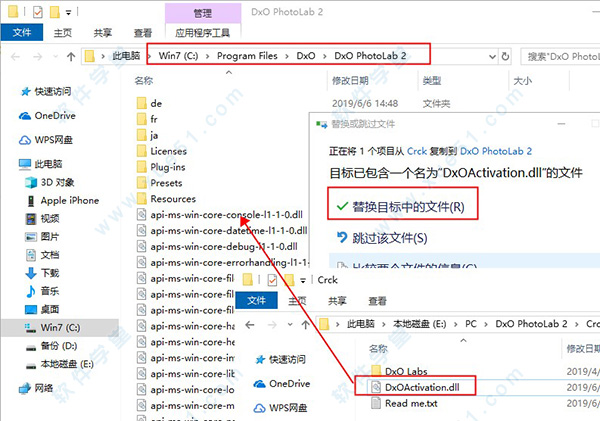Screen dimensions: 600x421
Task: Sort by the 大小 column header
Action: (x=523, y=80)
